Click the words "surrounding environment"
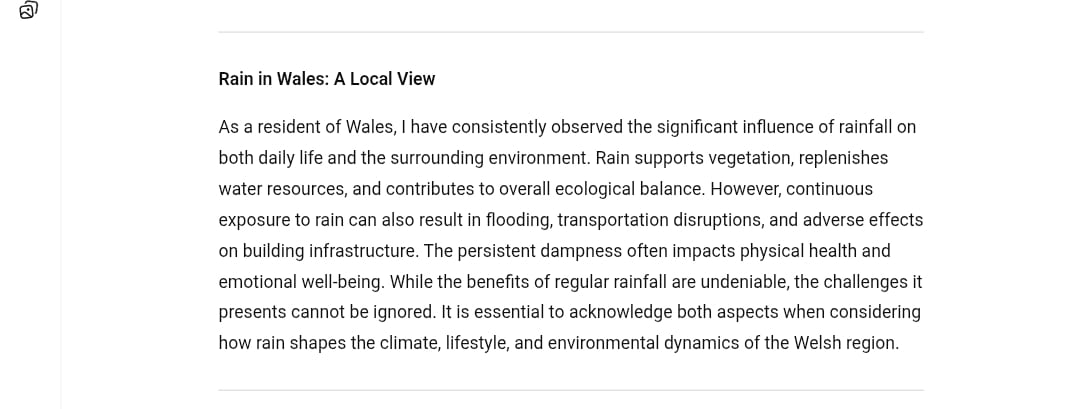 [x=490, y=158]
